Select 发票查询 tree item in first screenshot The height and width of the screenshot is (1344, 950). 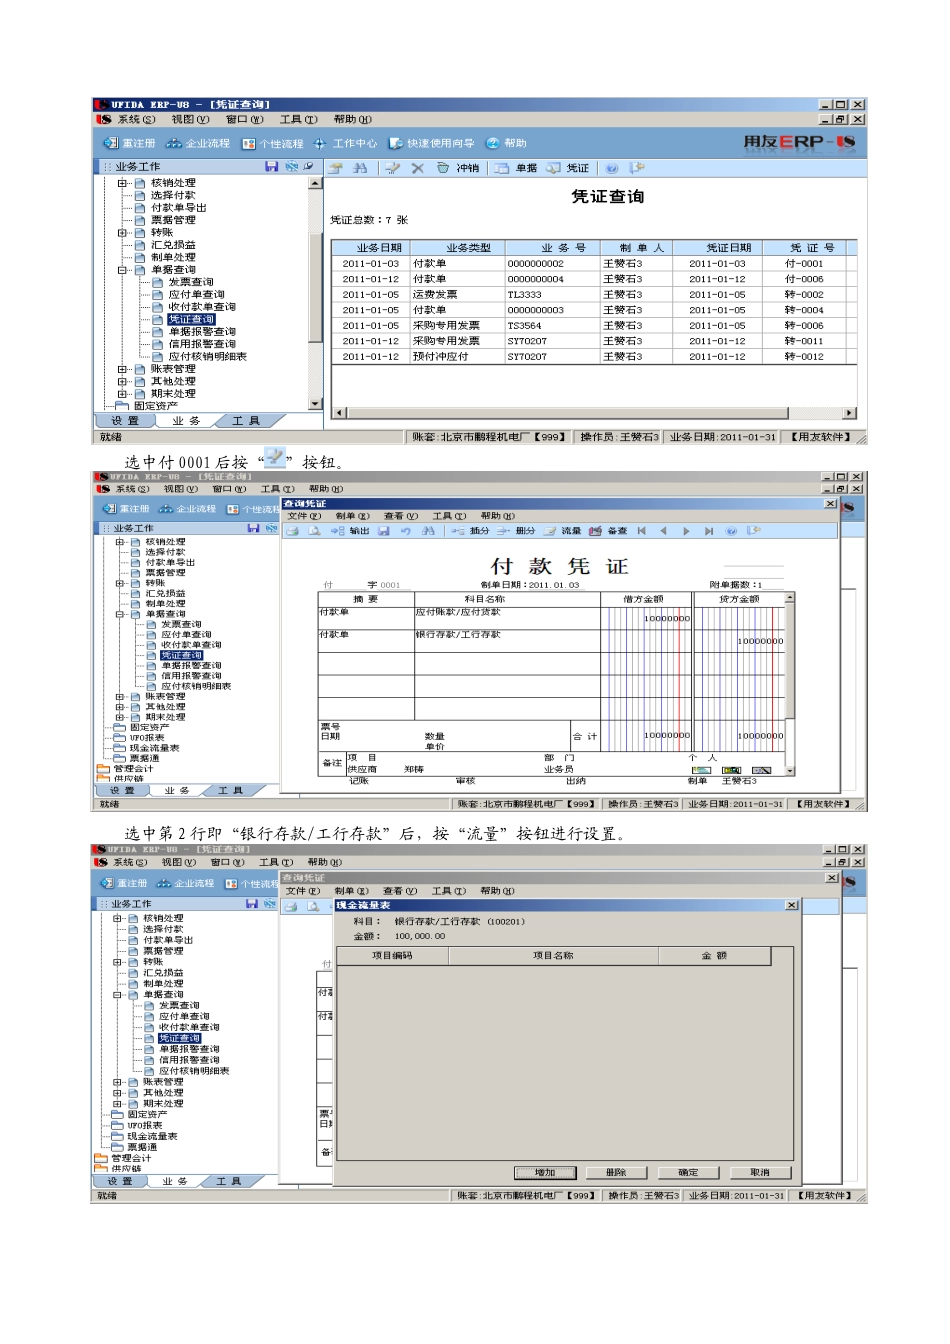pyautogui.click(x=191, y=282)
